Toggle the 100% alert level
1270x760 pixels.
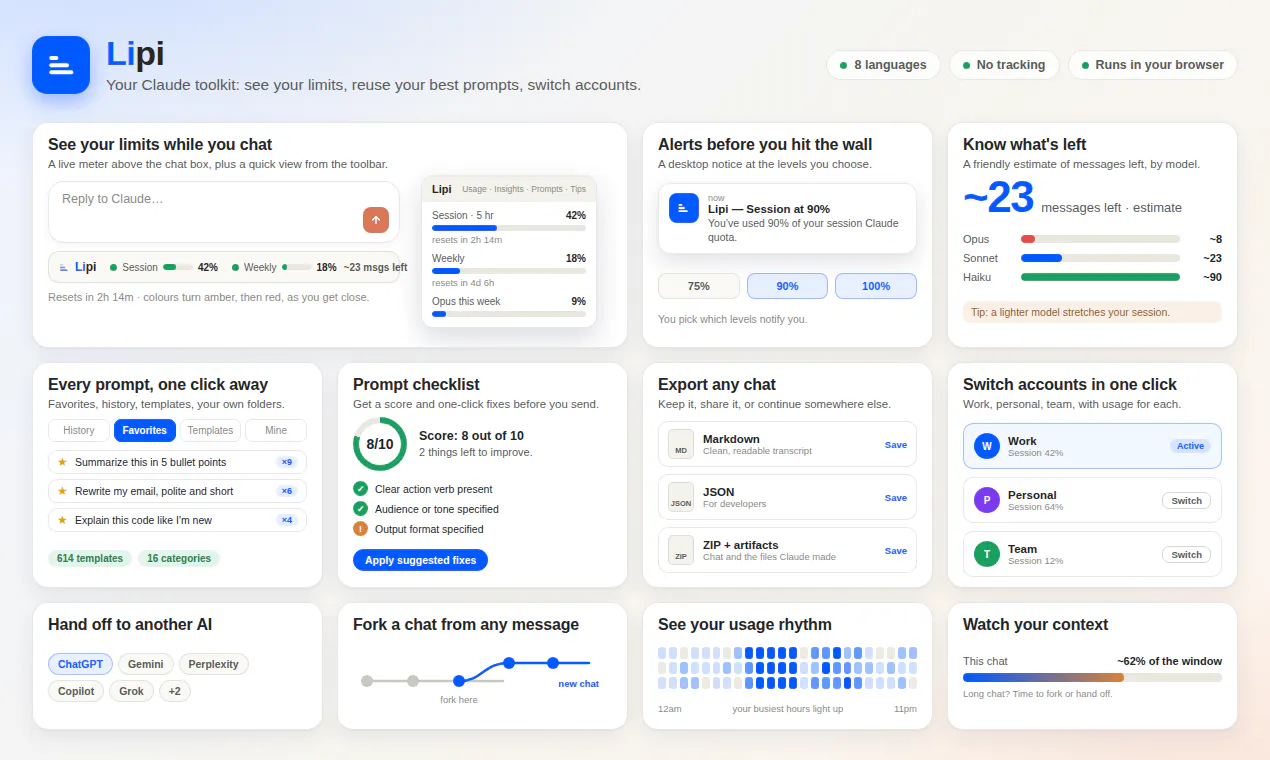click(876, 286)
